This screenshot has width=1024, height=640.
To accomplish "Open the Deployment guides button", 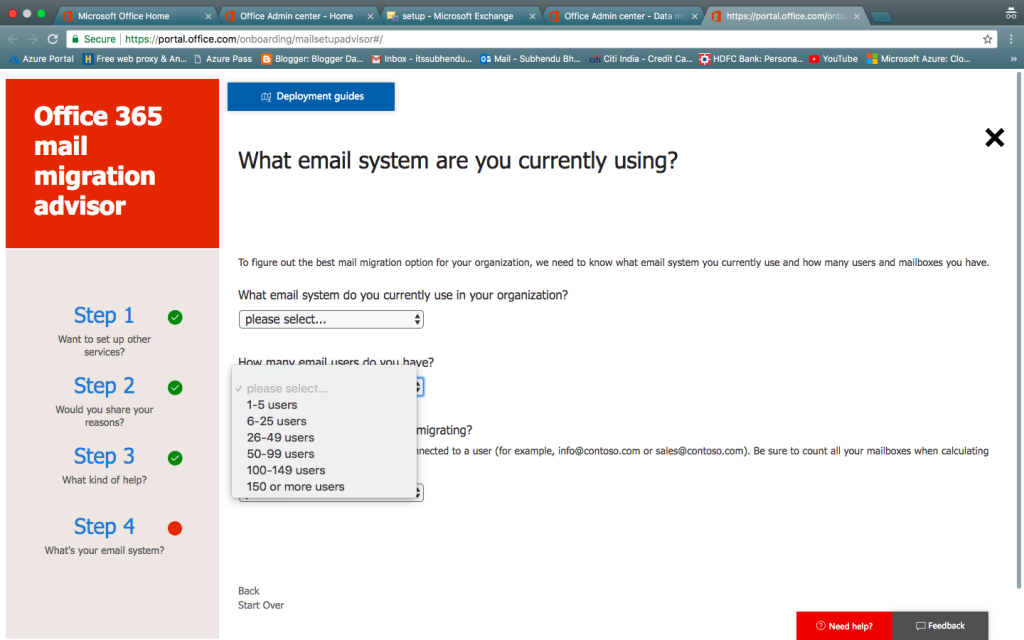I will tap(311, 97).
